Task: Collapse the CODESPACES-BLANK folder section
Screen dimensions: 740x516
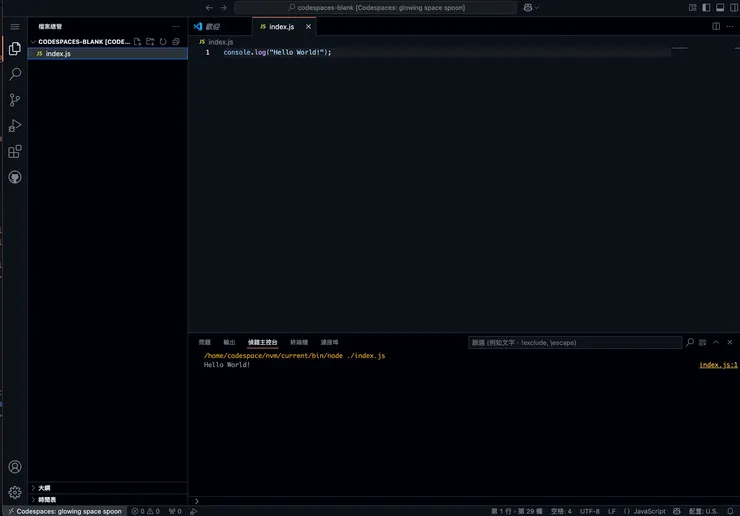Action: [x=33, y=42]
